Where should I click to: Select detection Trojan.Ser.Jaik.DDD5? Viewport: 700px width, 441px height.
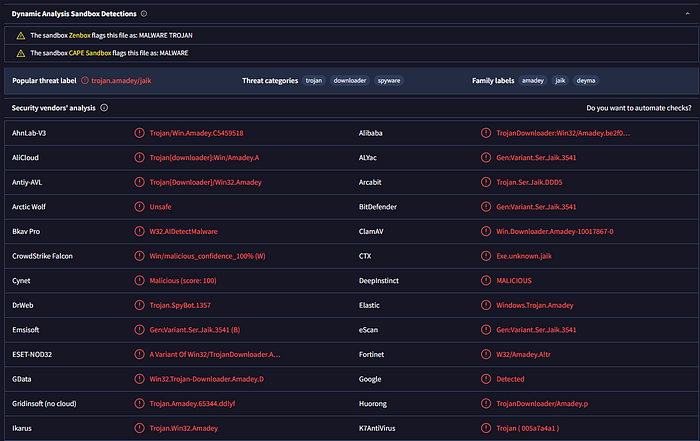529,182
